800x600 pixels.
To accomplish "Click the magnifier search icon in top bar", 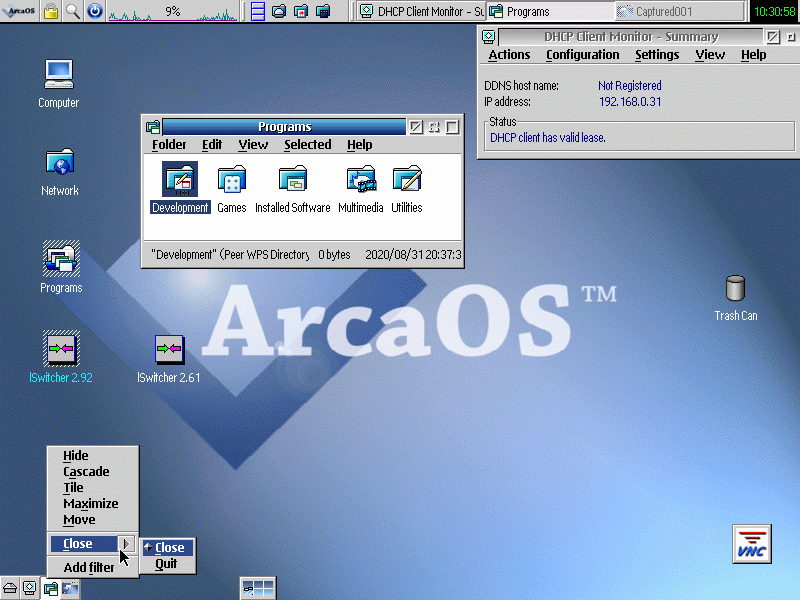I will pyautogui.click(x=72, y=12).
